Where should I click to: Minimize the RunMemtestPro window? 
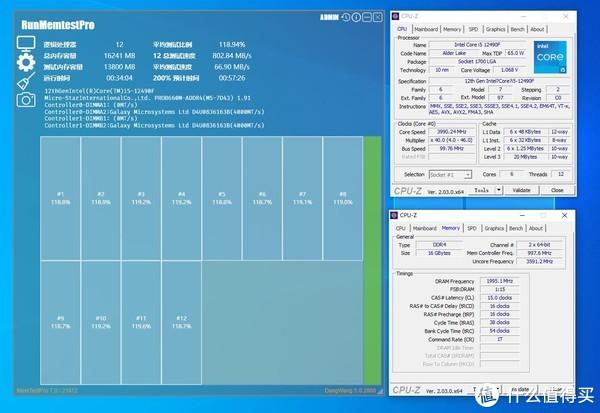point(367,17)
